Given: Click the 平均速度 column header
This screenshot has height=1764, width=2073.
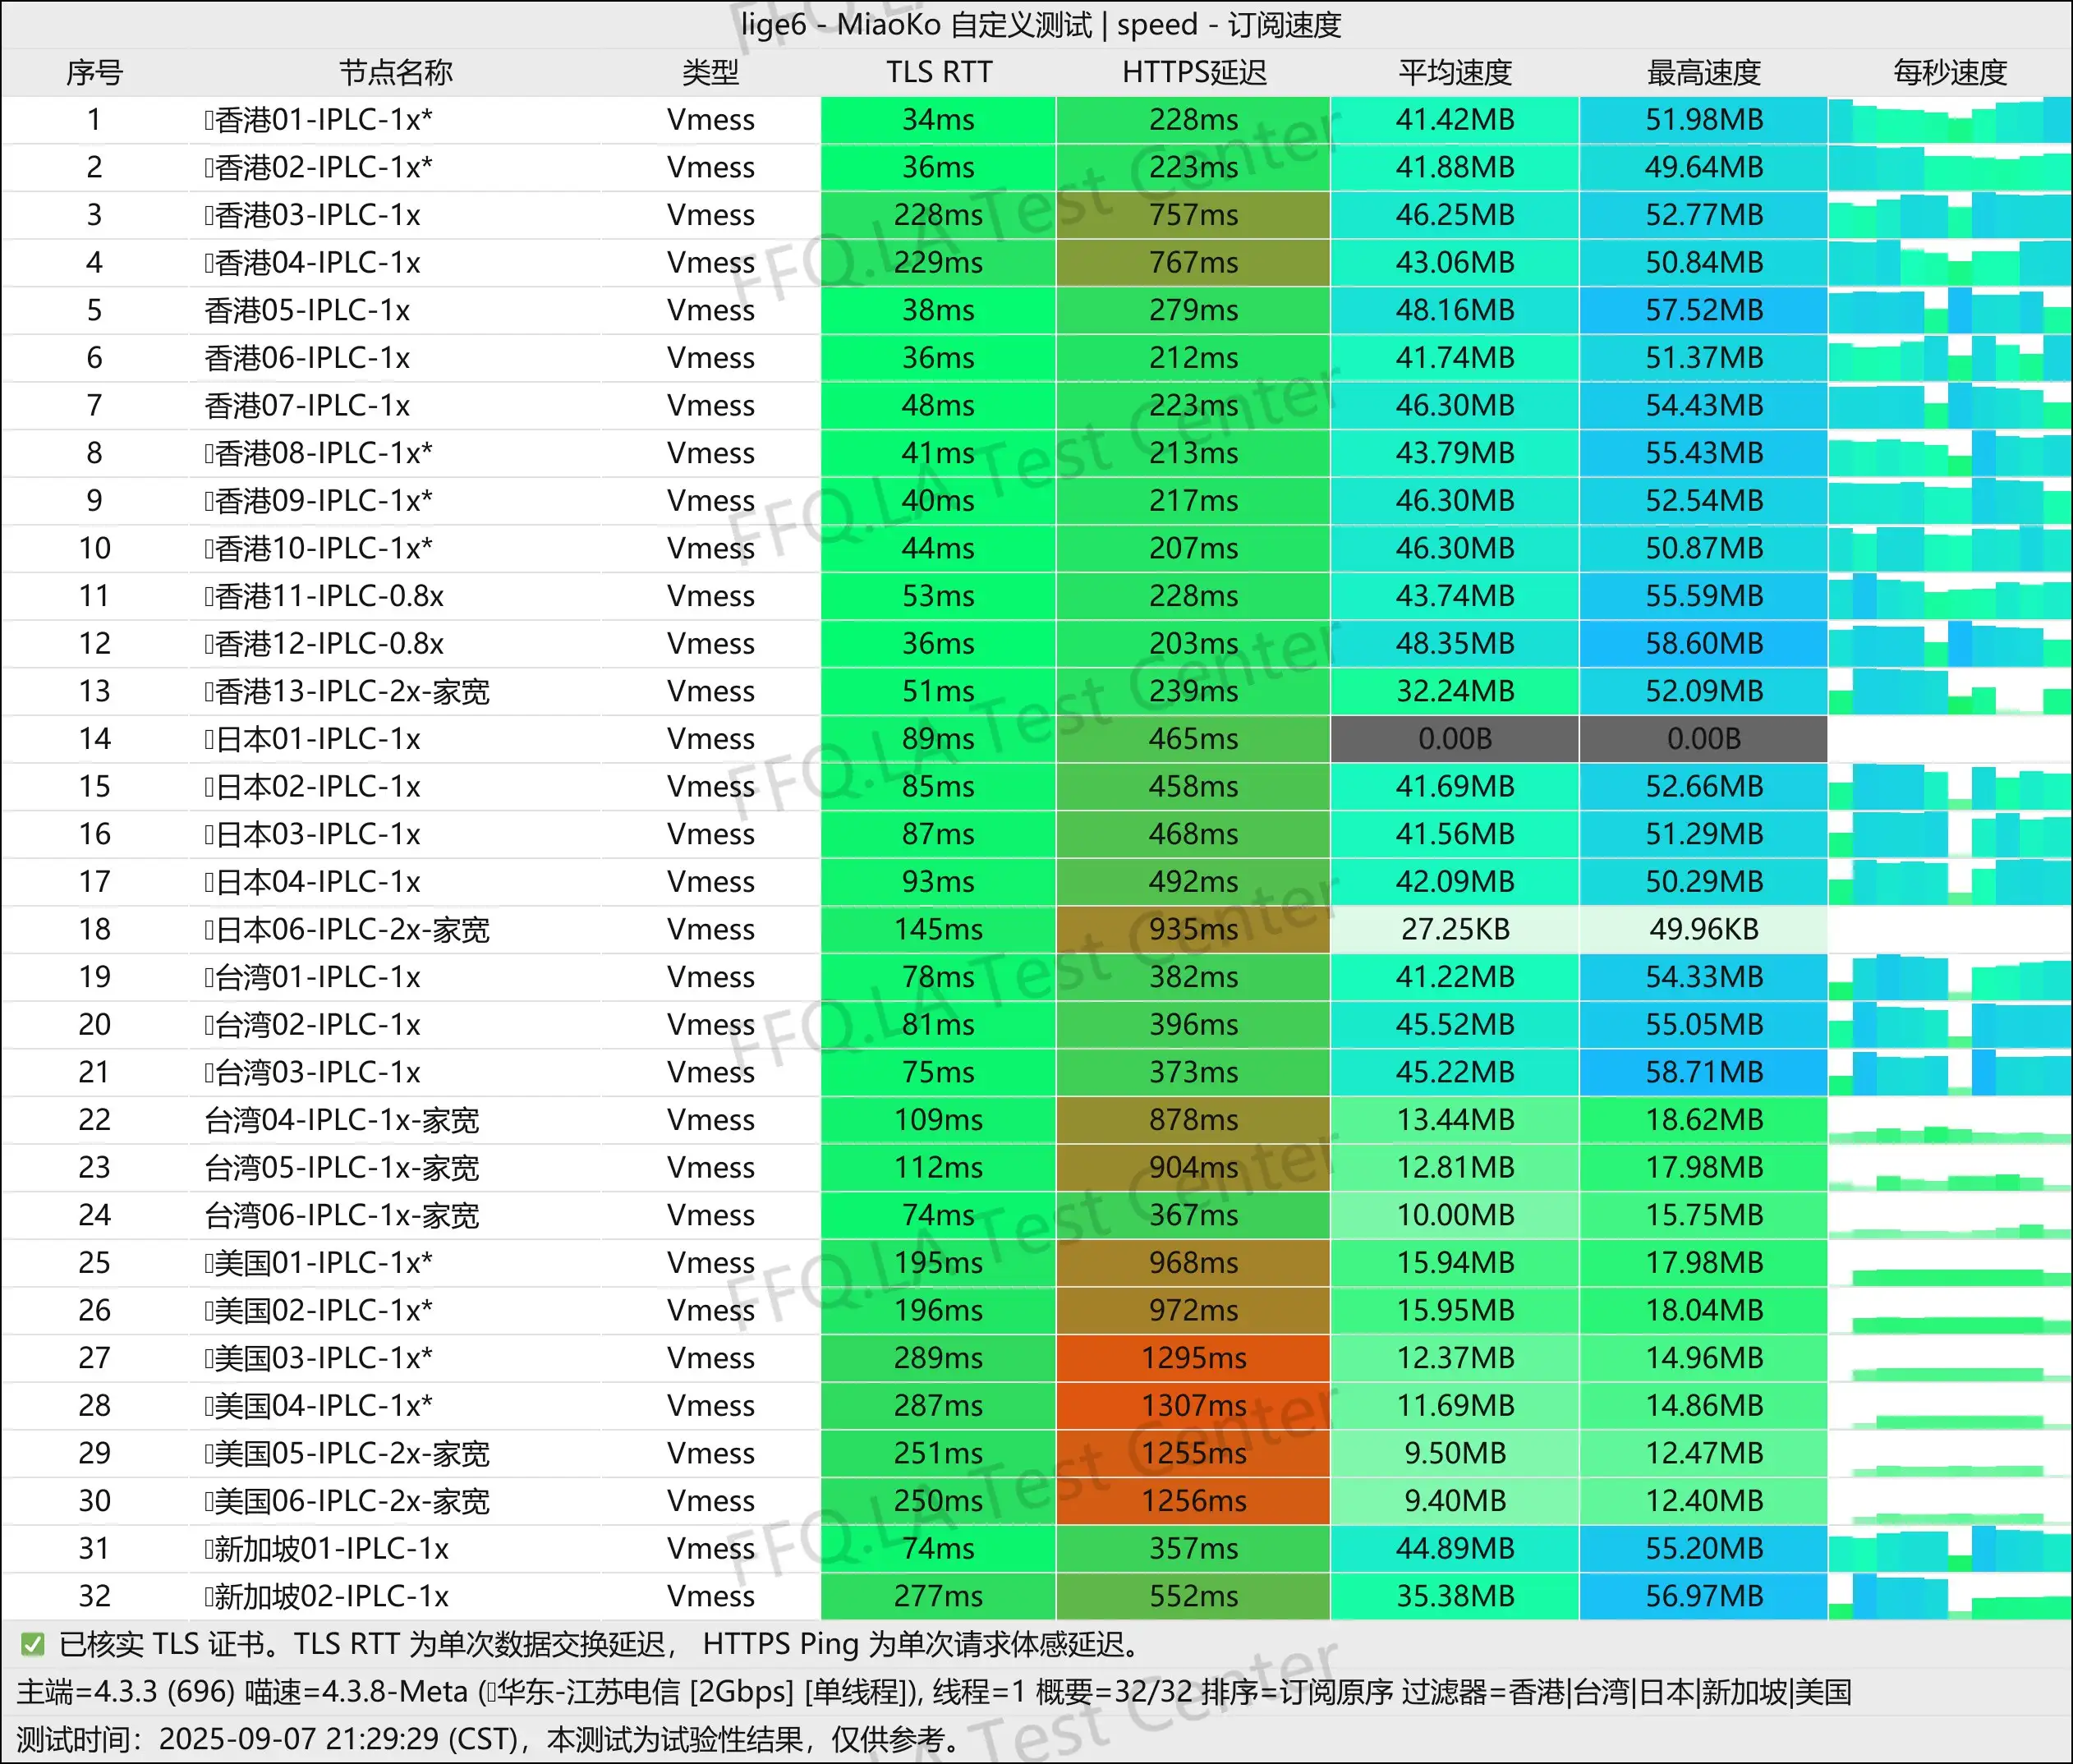Looking at the screenshot, I should tap(1455, 72).
